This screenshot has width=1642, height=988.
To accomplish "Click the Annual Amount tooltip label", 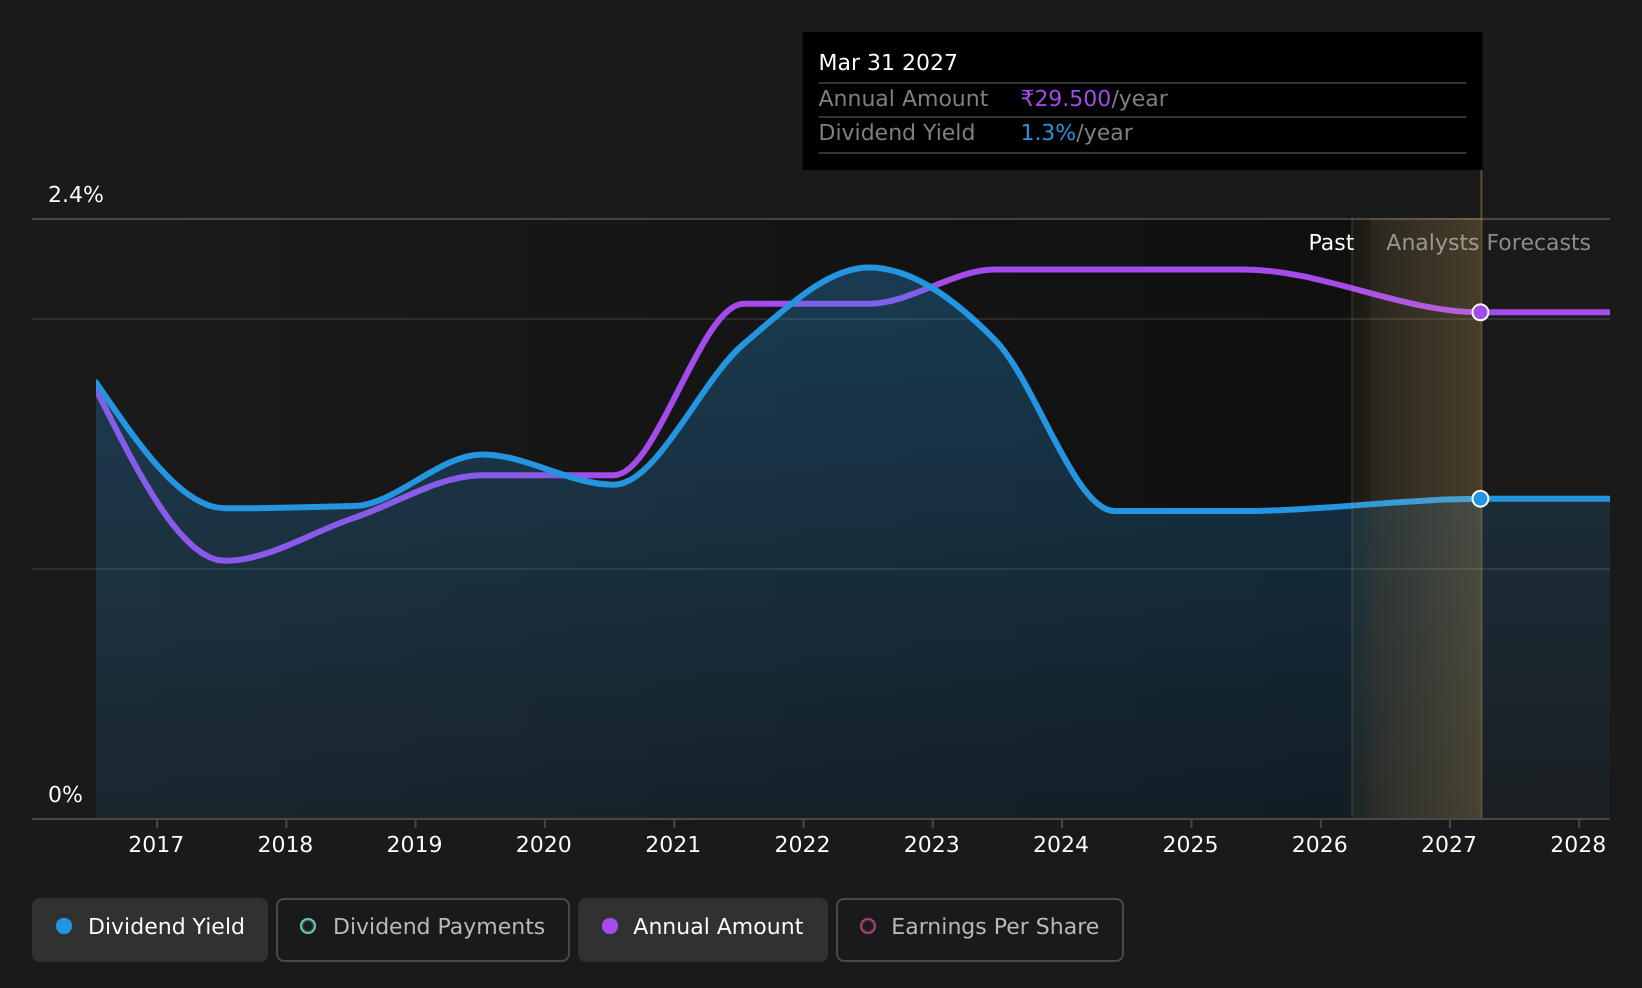I will tap(903, 99).
